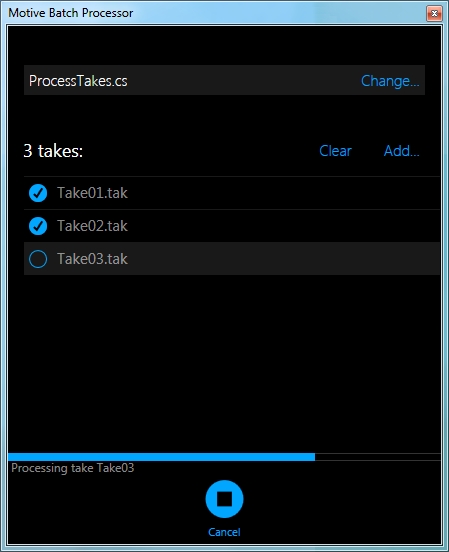Click the Take01.tak completed checkmark icon

tap(38, 193)
